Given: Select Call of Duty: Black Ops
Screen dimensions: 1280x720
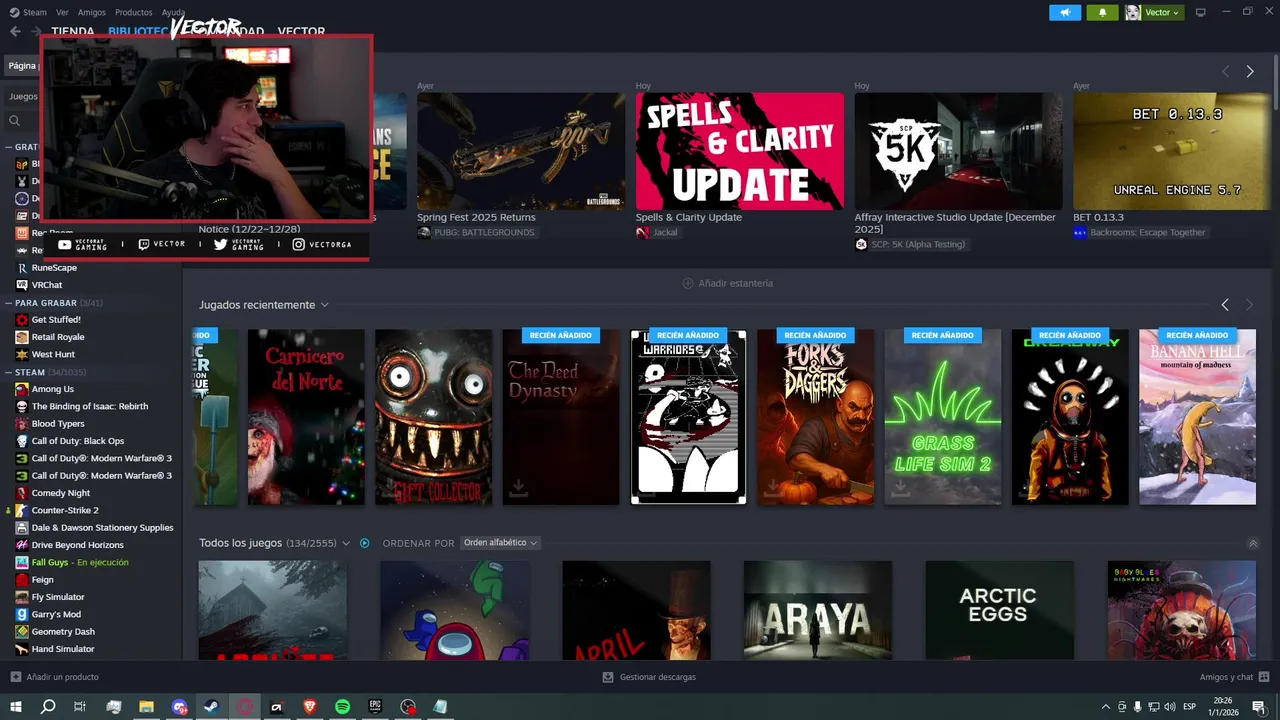Looking at the screenshot, I should pyautogui.click(x=78, y=441).
